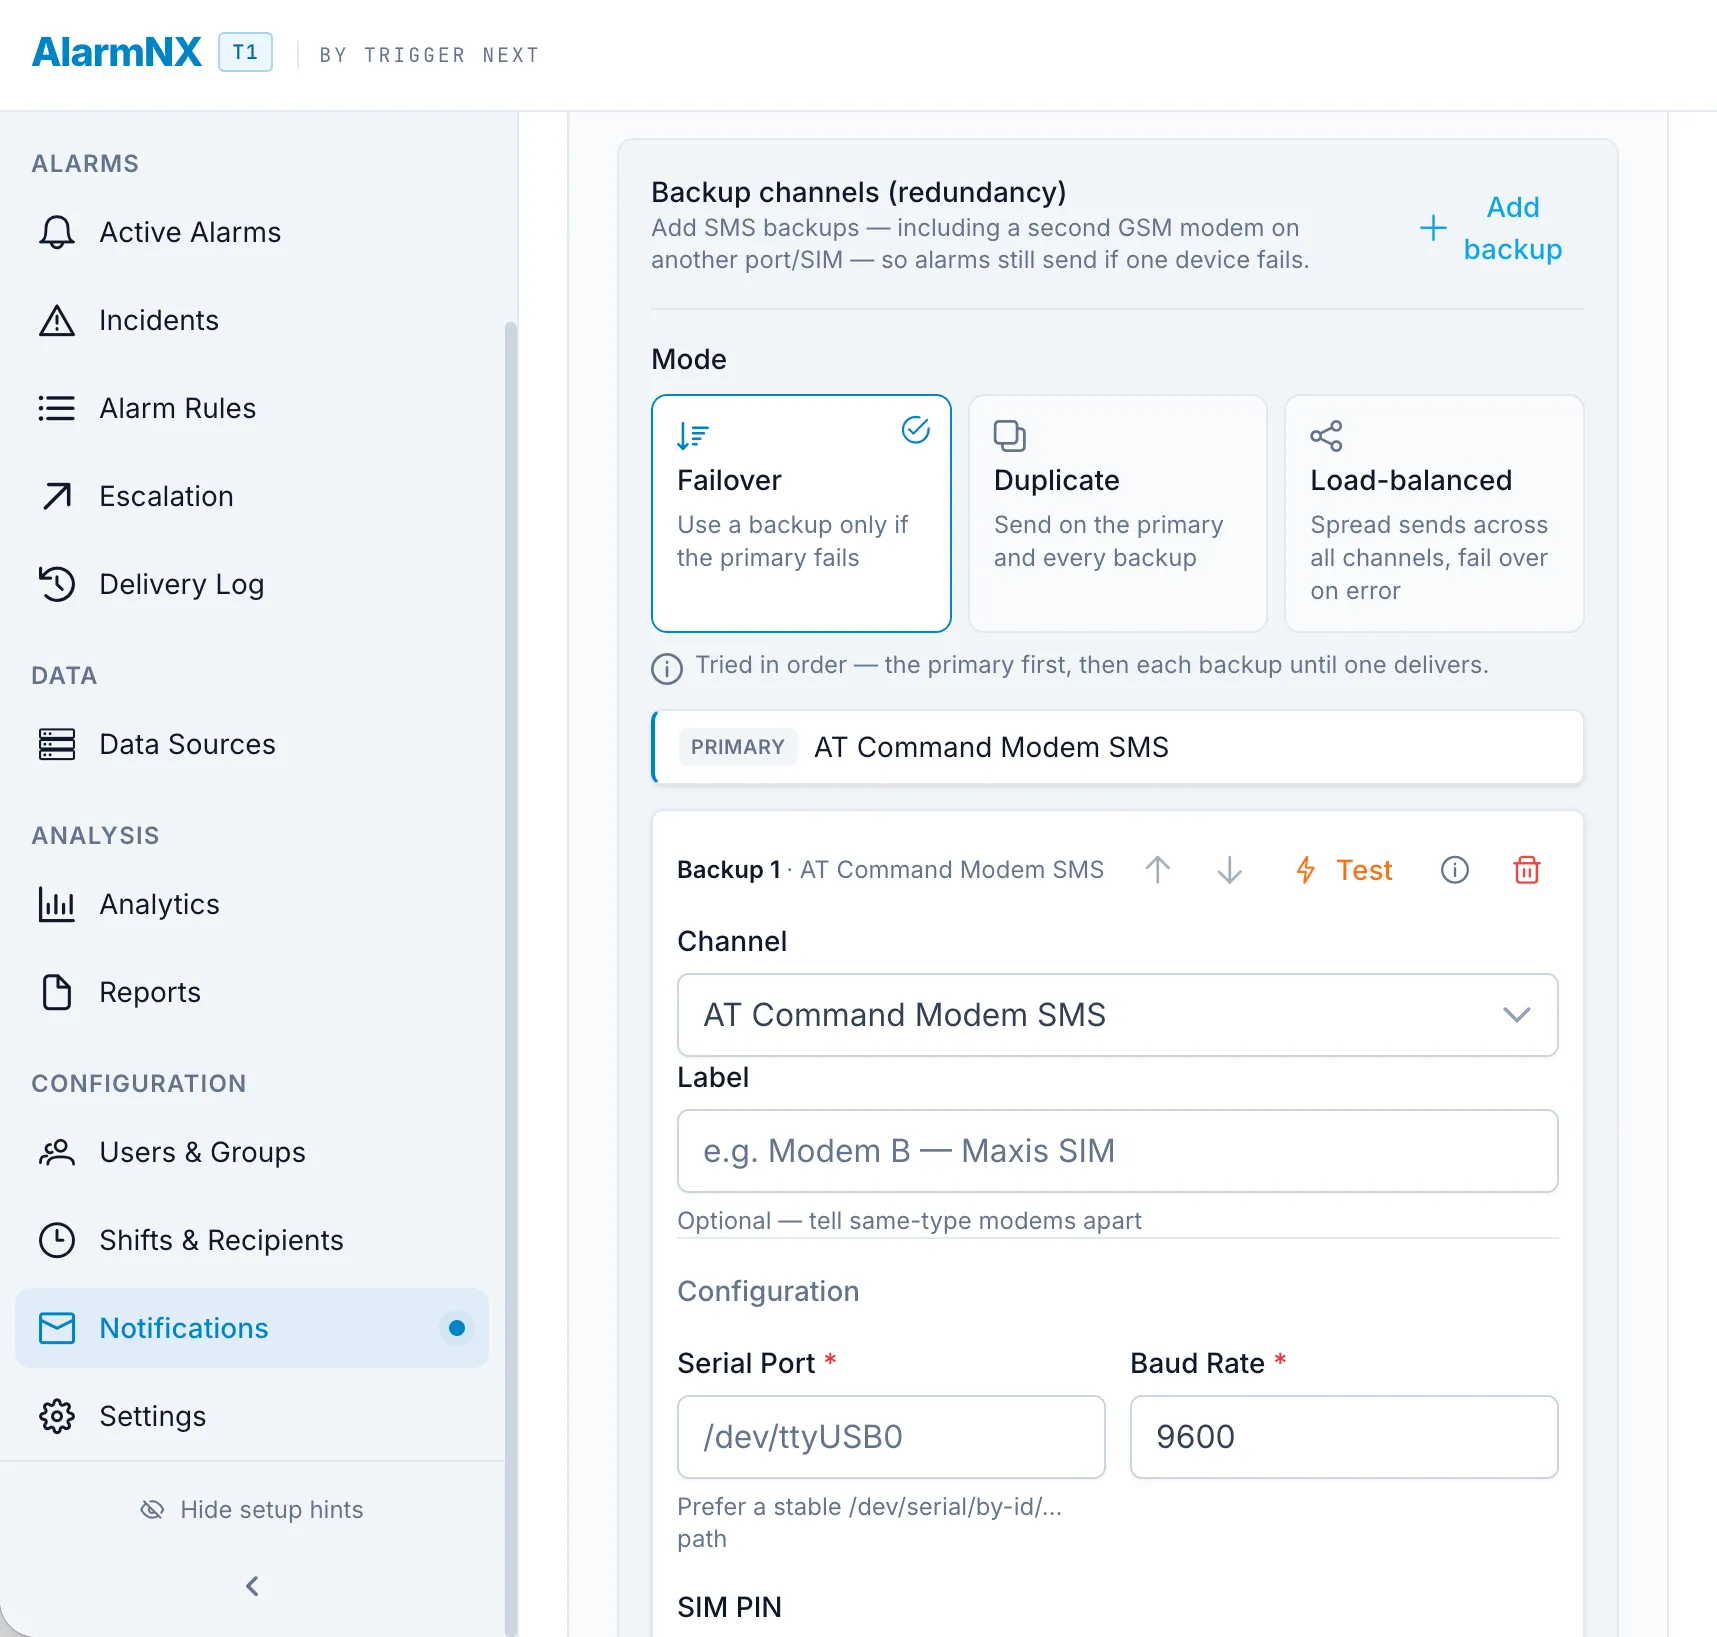Open Data Sources page
This screenshot has width=1717, height=1637.
click(x=252, y=744)
